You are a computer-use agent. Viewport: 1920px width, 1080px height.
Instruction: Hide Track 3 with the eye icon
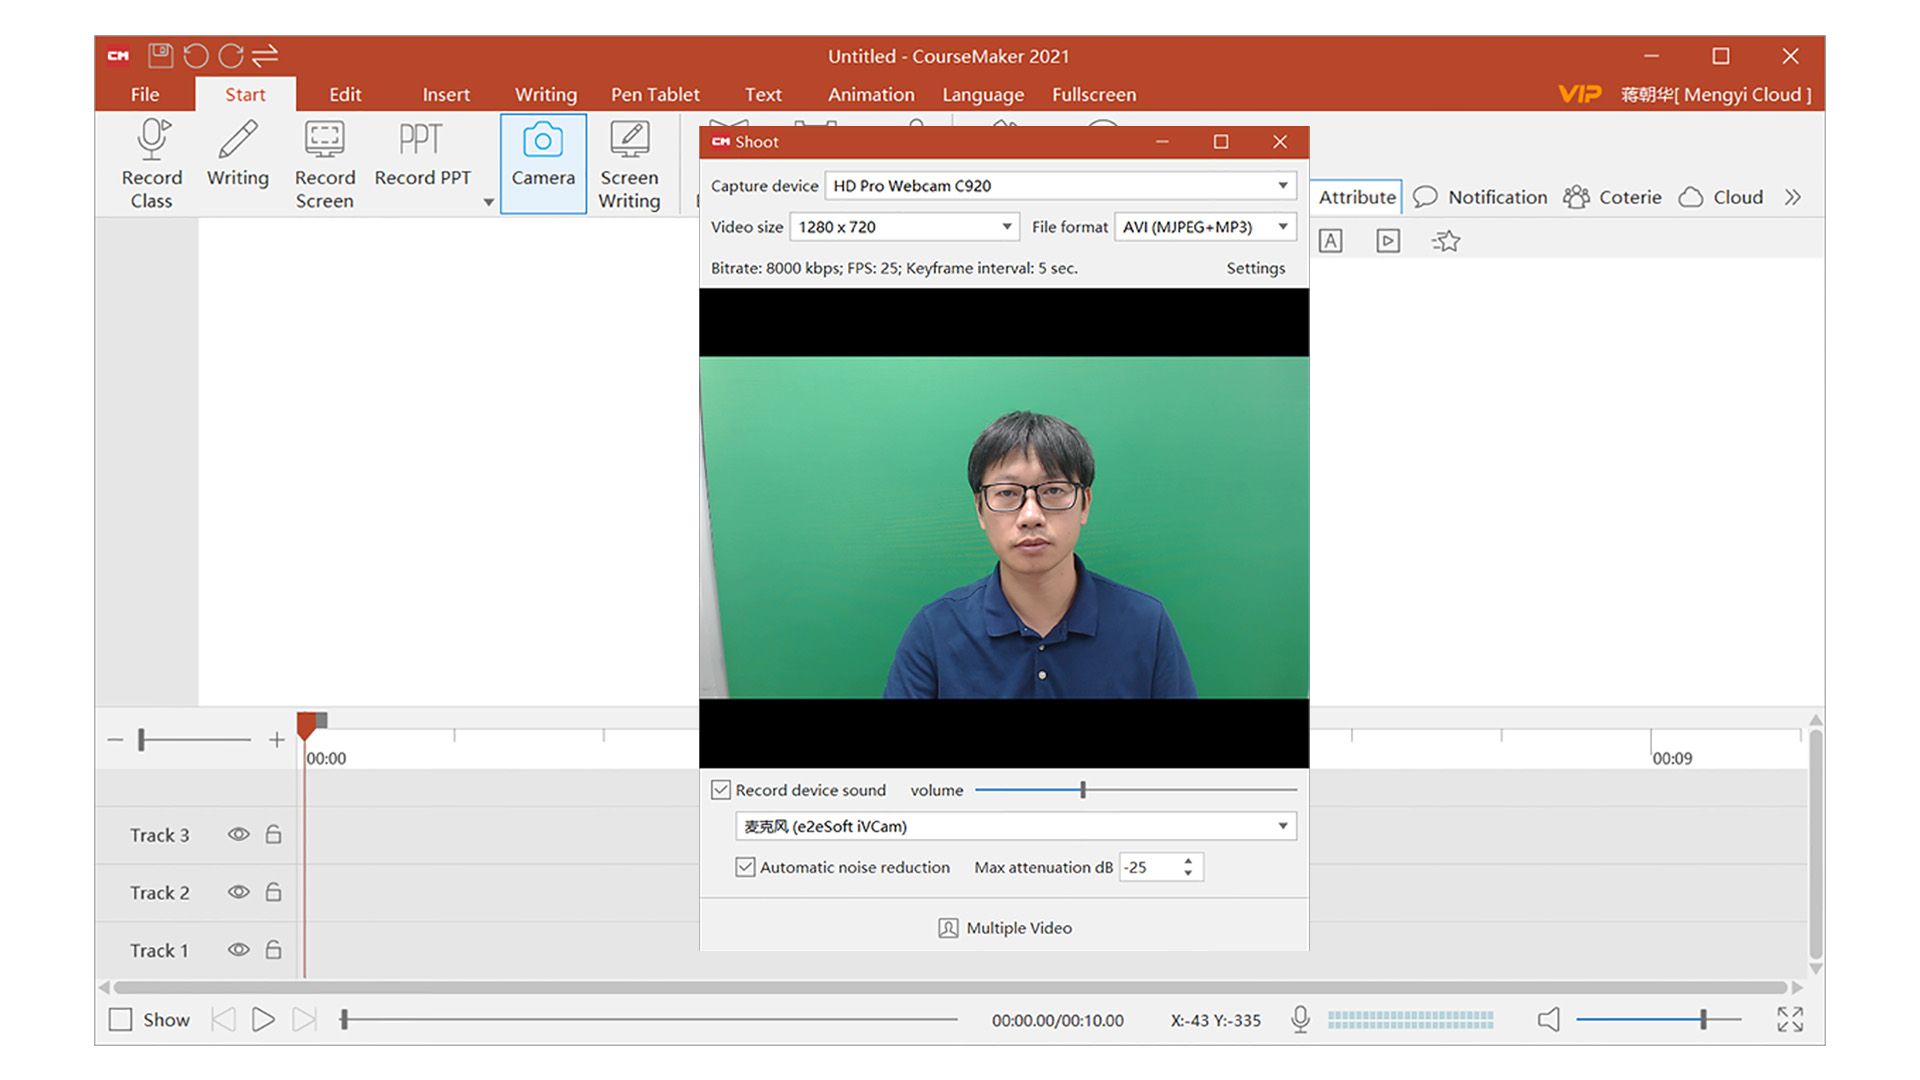[x=238, y=834]
